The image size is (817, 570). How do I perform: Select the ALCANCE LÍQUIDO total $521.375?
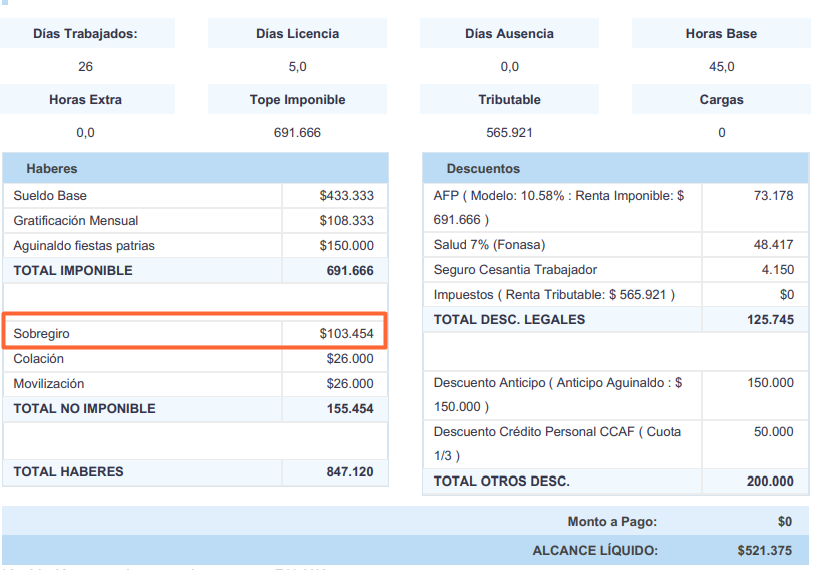[764, 550]
